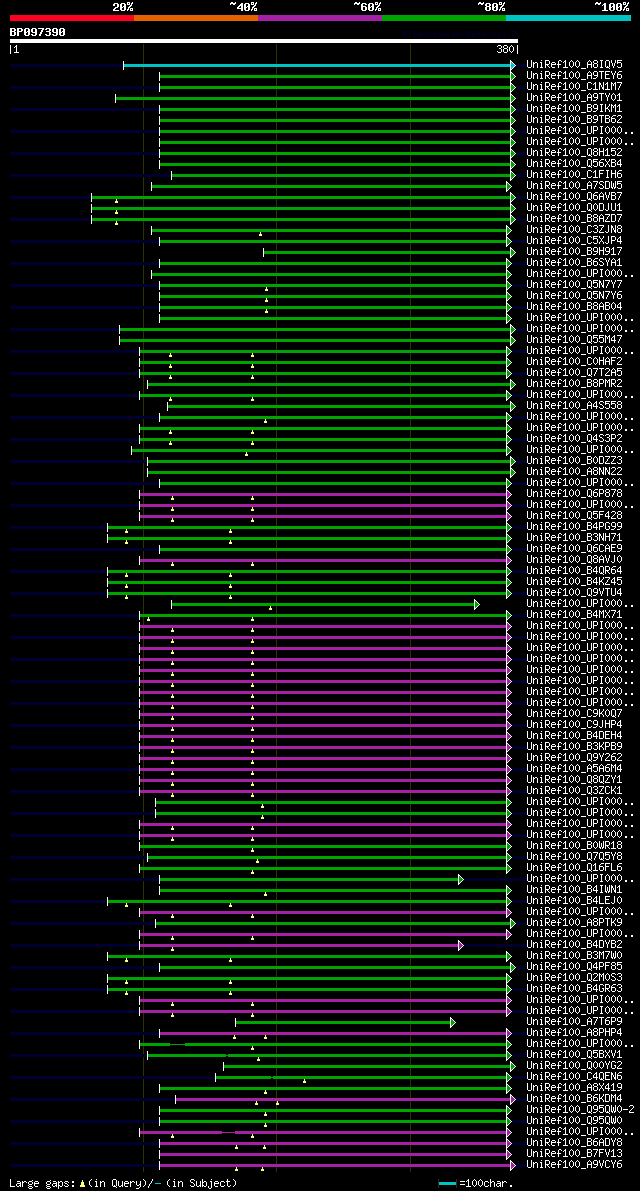The width and height of the screenshot is (640, 1191).
Task: Click the =100char. scale legend
Action: (476, 1184)
